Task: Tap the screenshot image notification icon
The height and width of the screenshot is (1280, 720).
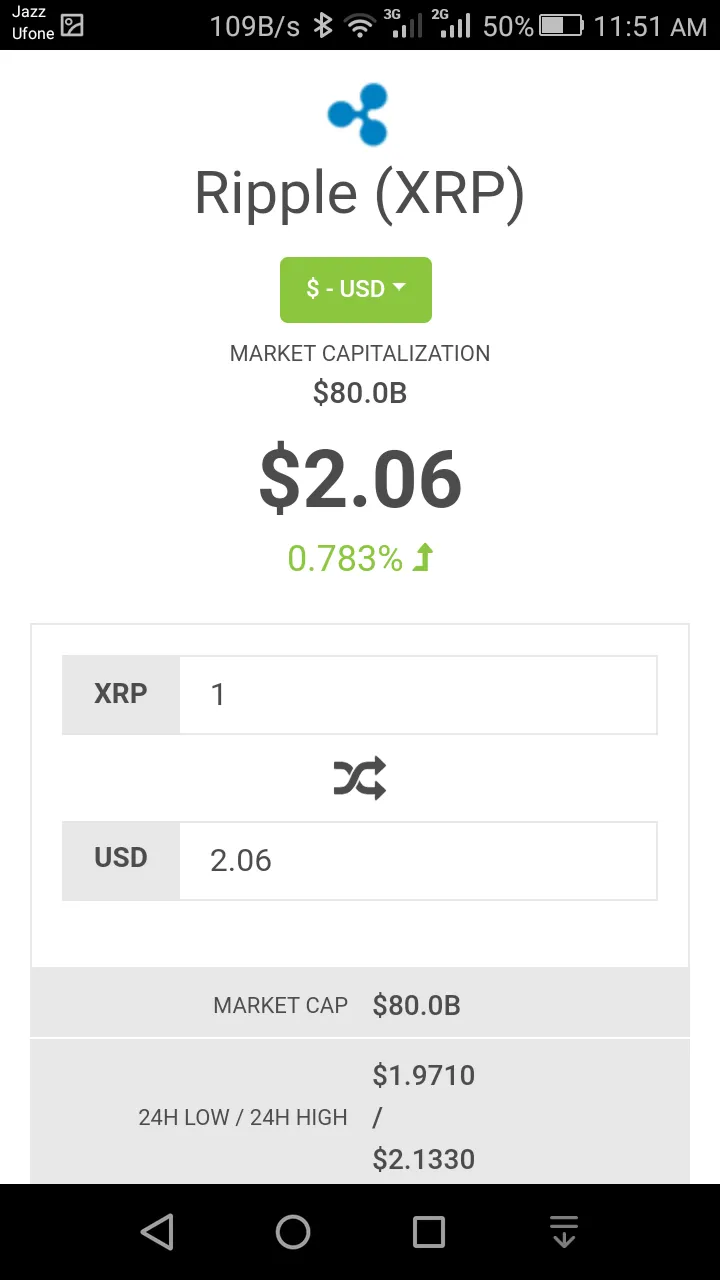Action: tap(72, 26)
